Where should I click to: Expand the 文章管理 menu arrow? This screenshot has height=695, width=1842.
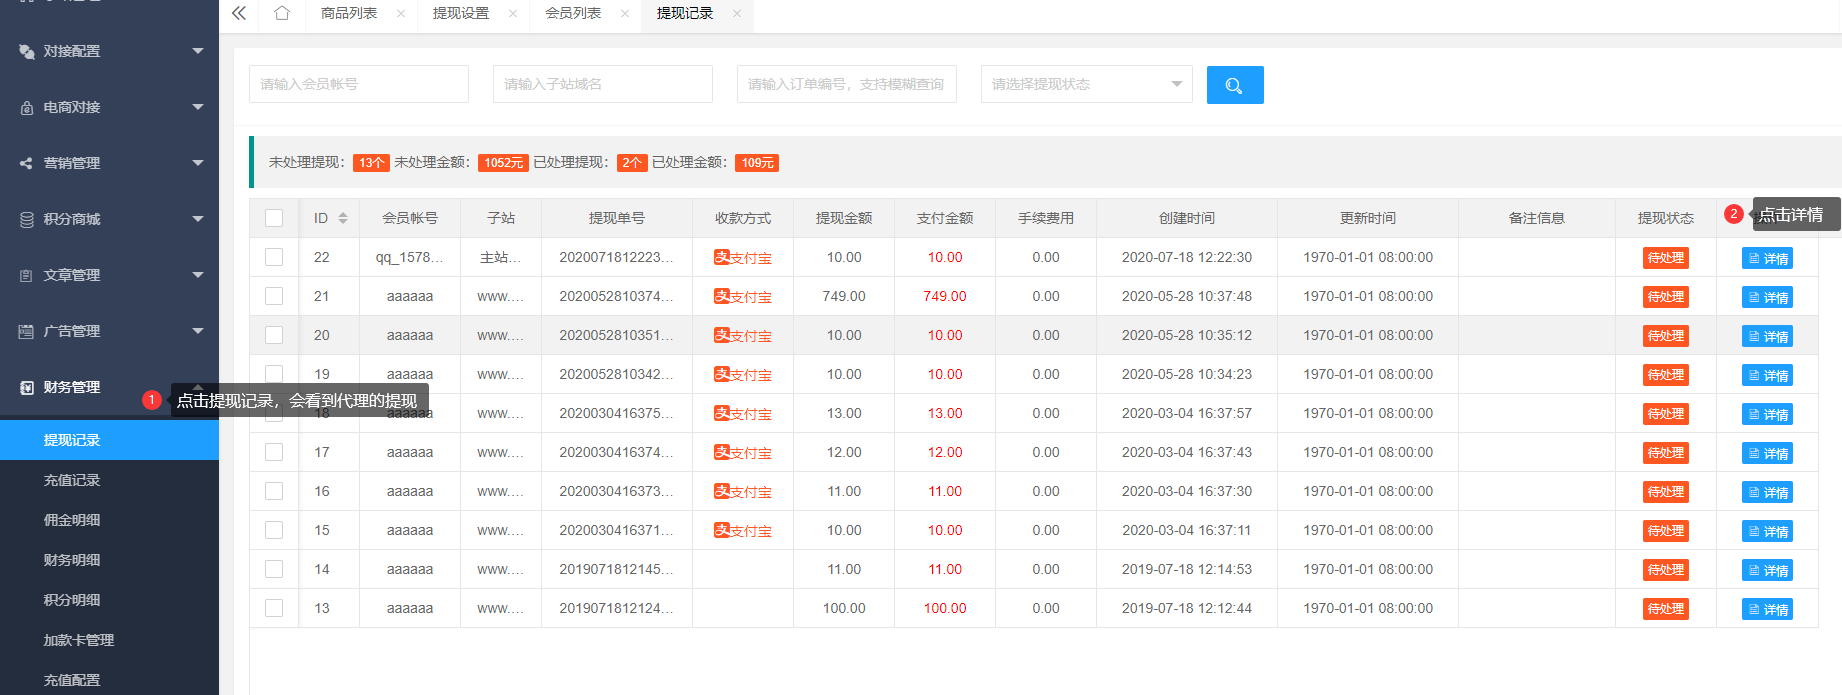coord(198,275)
